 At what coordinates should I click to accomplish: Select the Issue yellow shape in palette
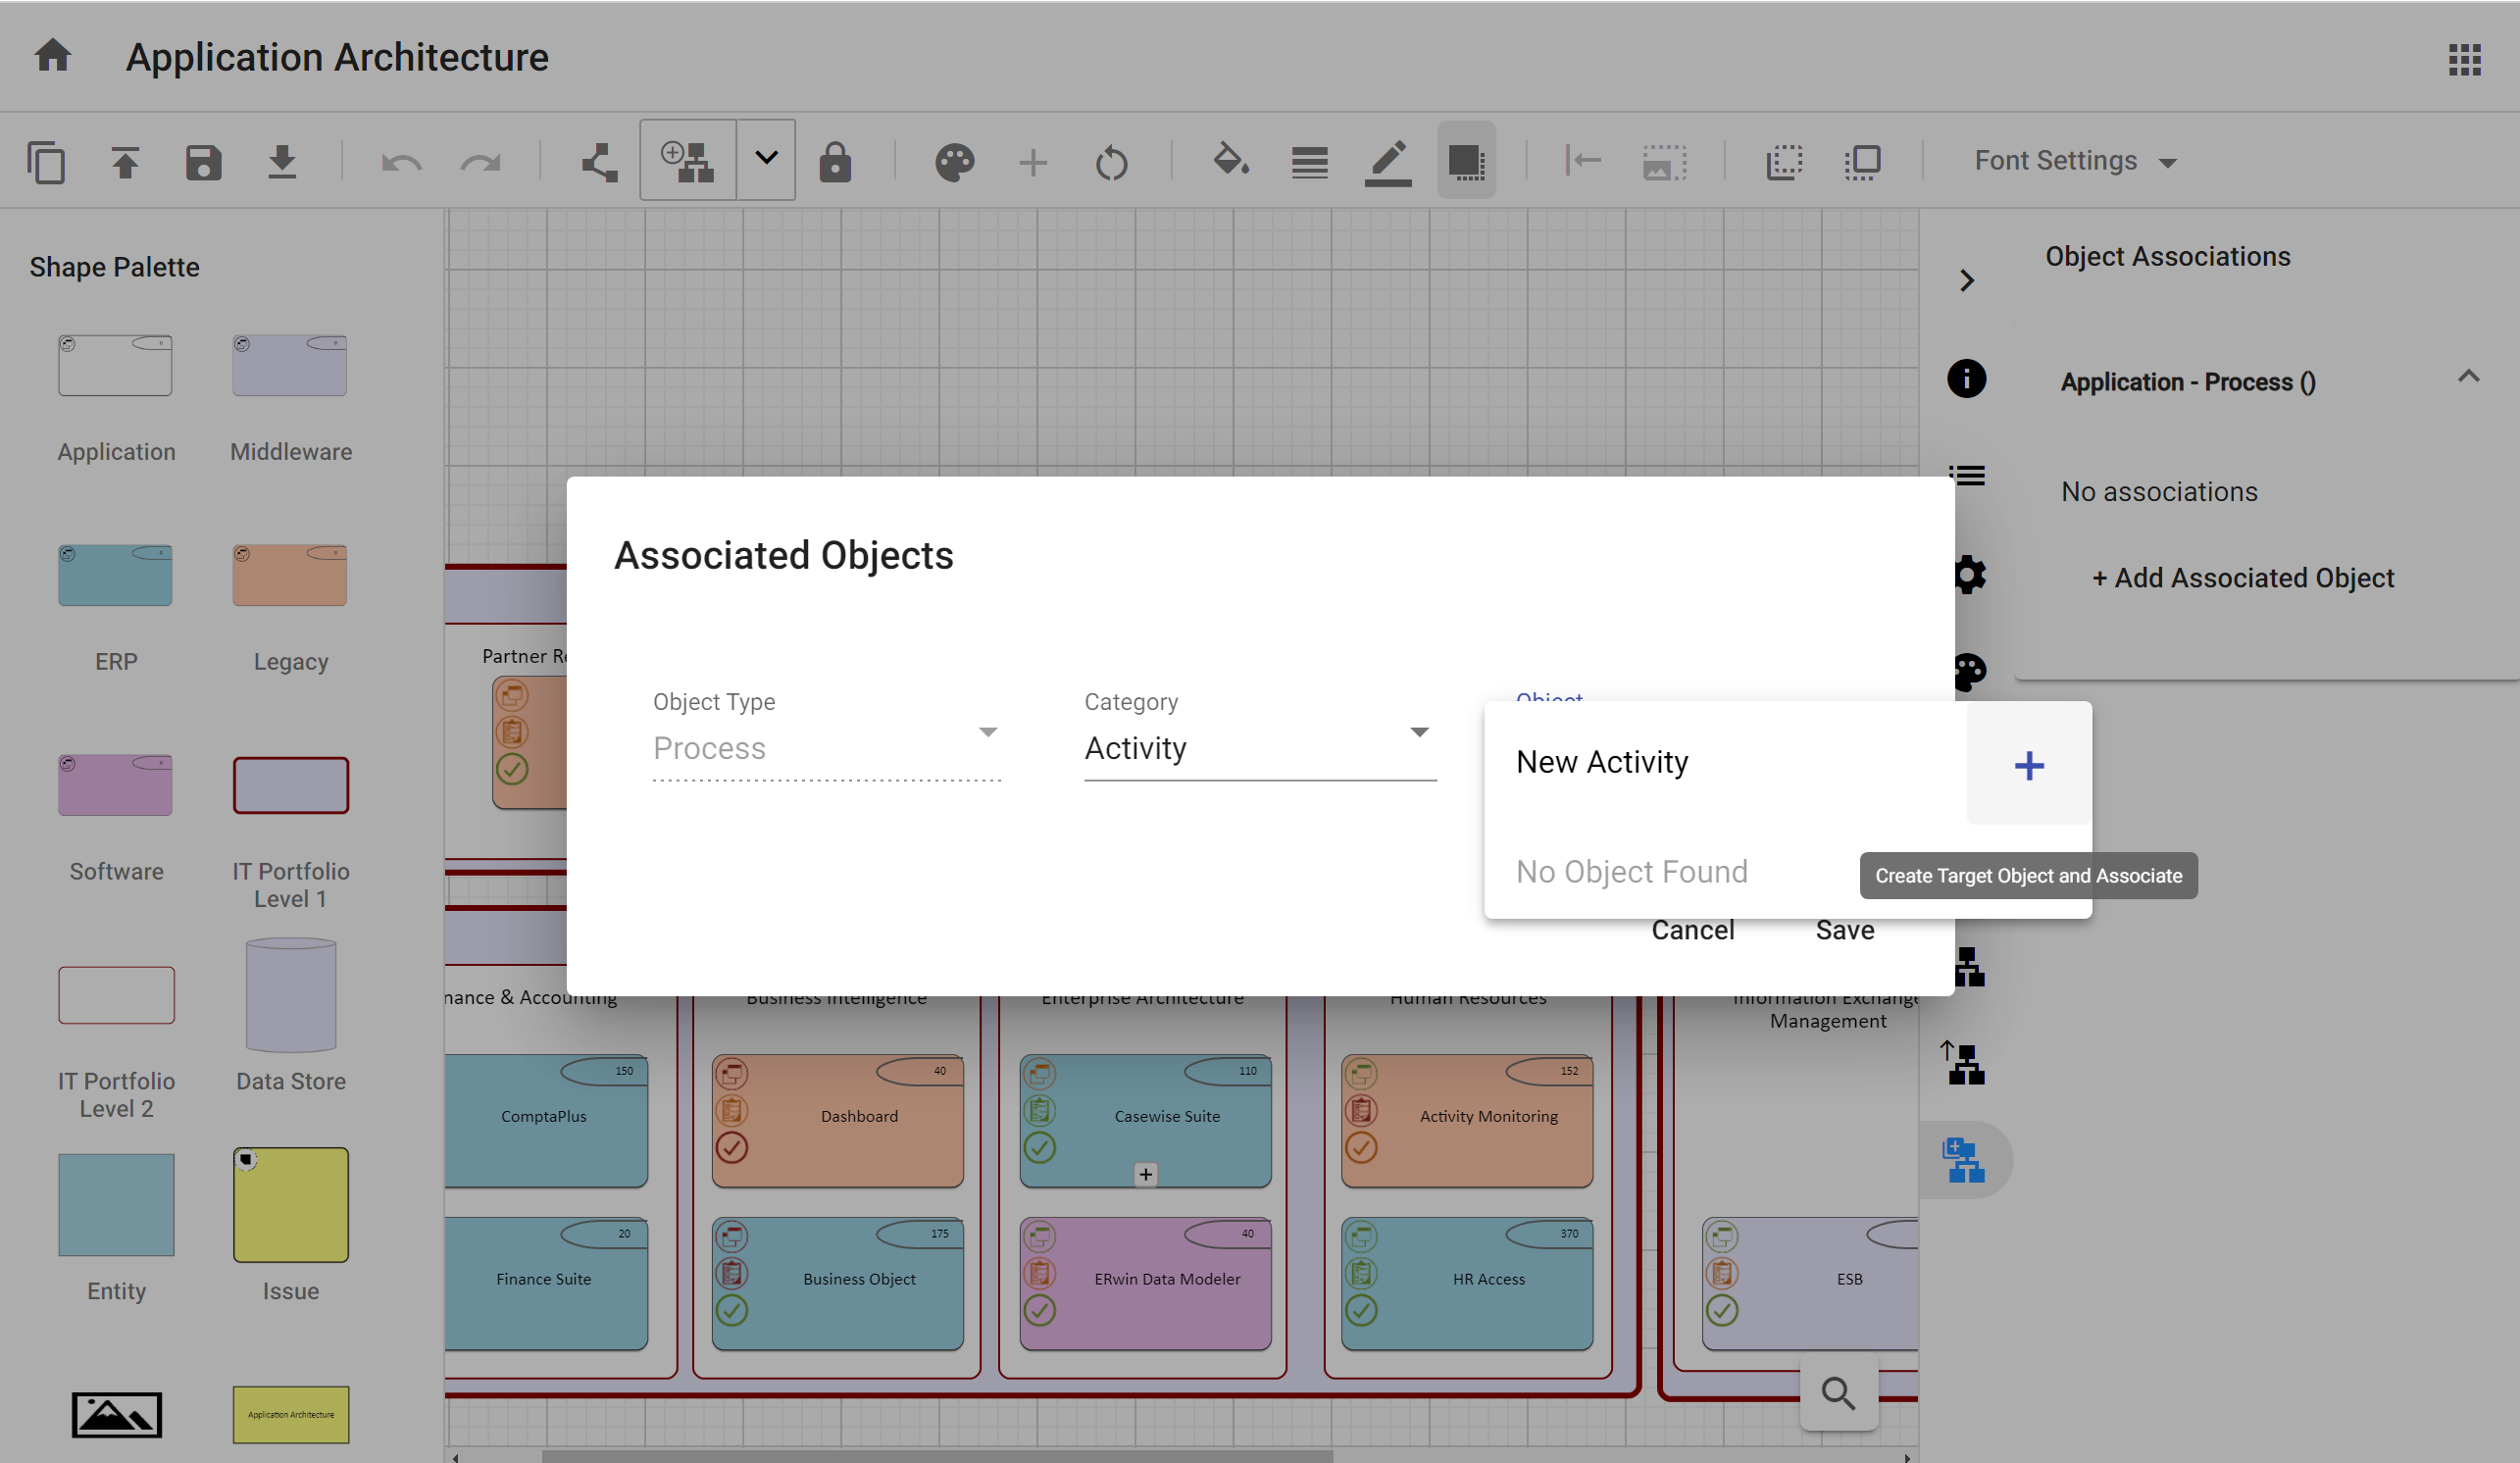tap(291, 1205)
